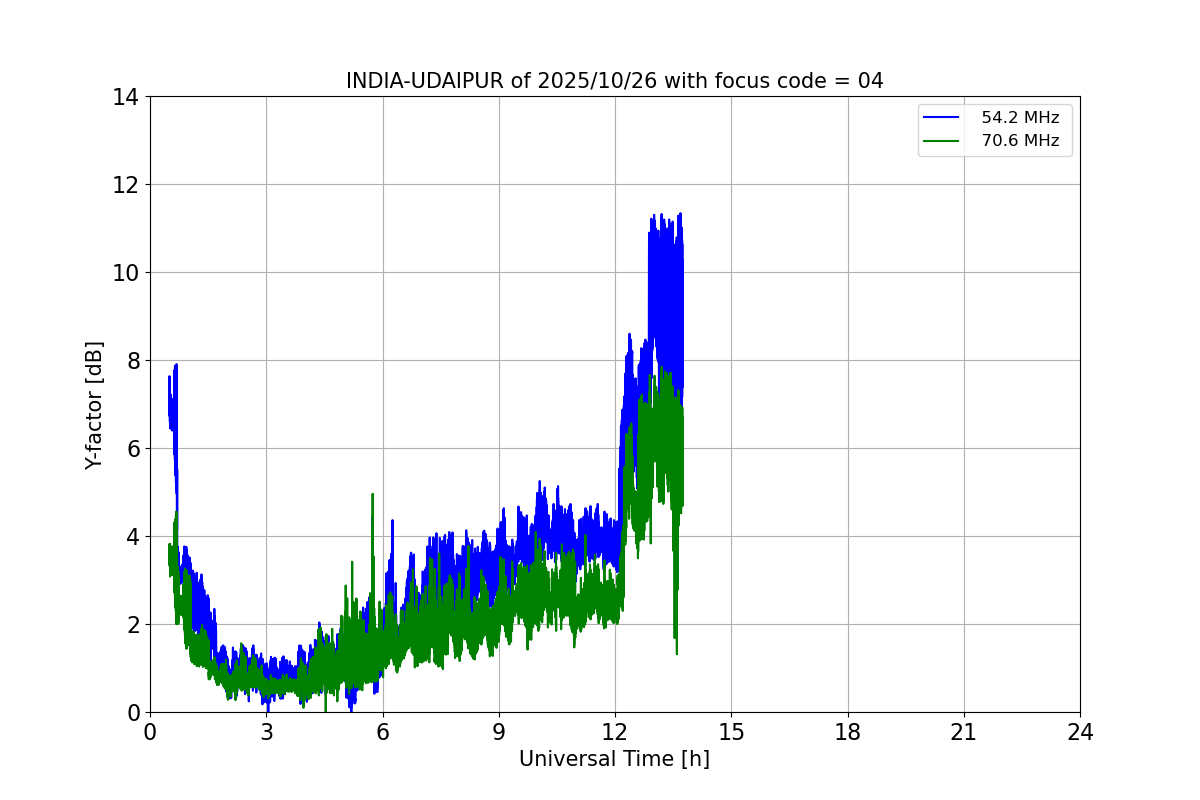Click the x-axis tick label 9
This screenshot has width=1200, height=800.
coord(499,732)
